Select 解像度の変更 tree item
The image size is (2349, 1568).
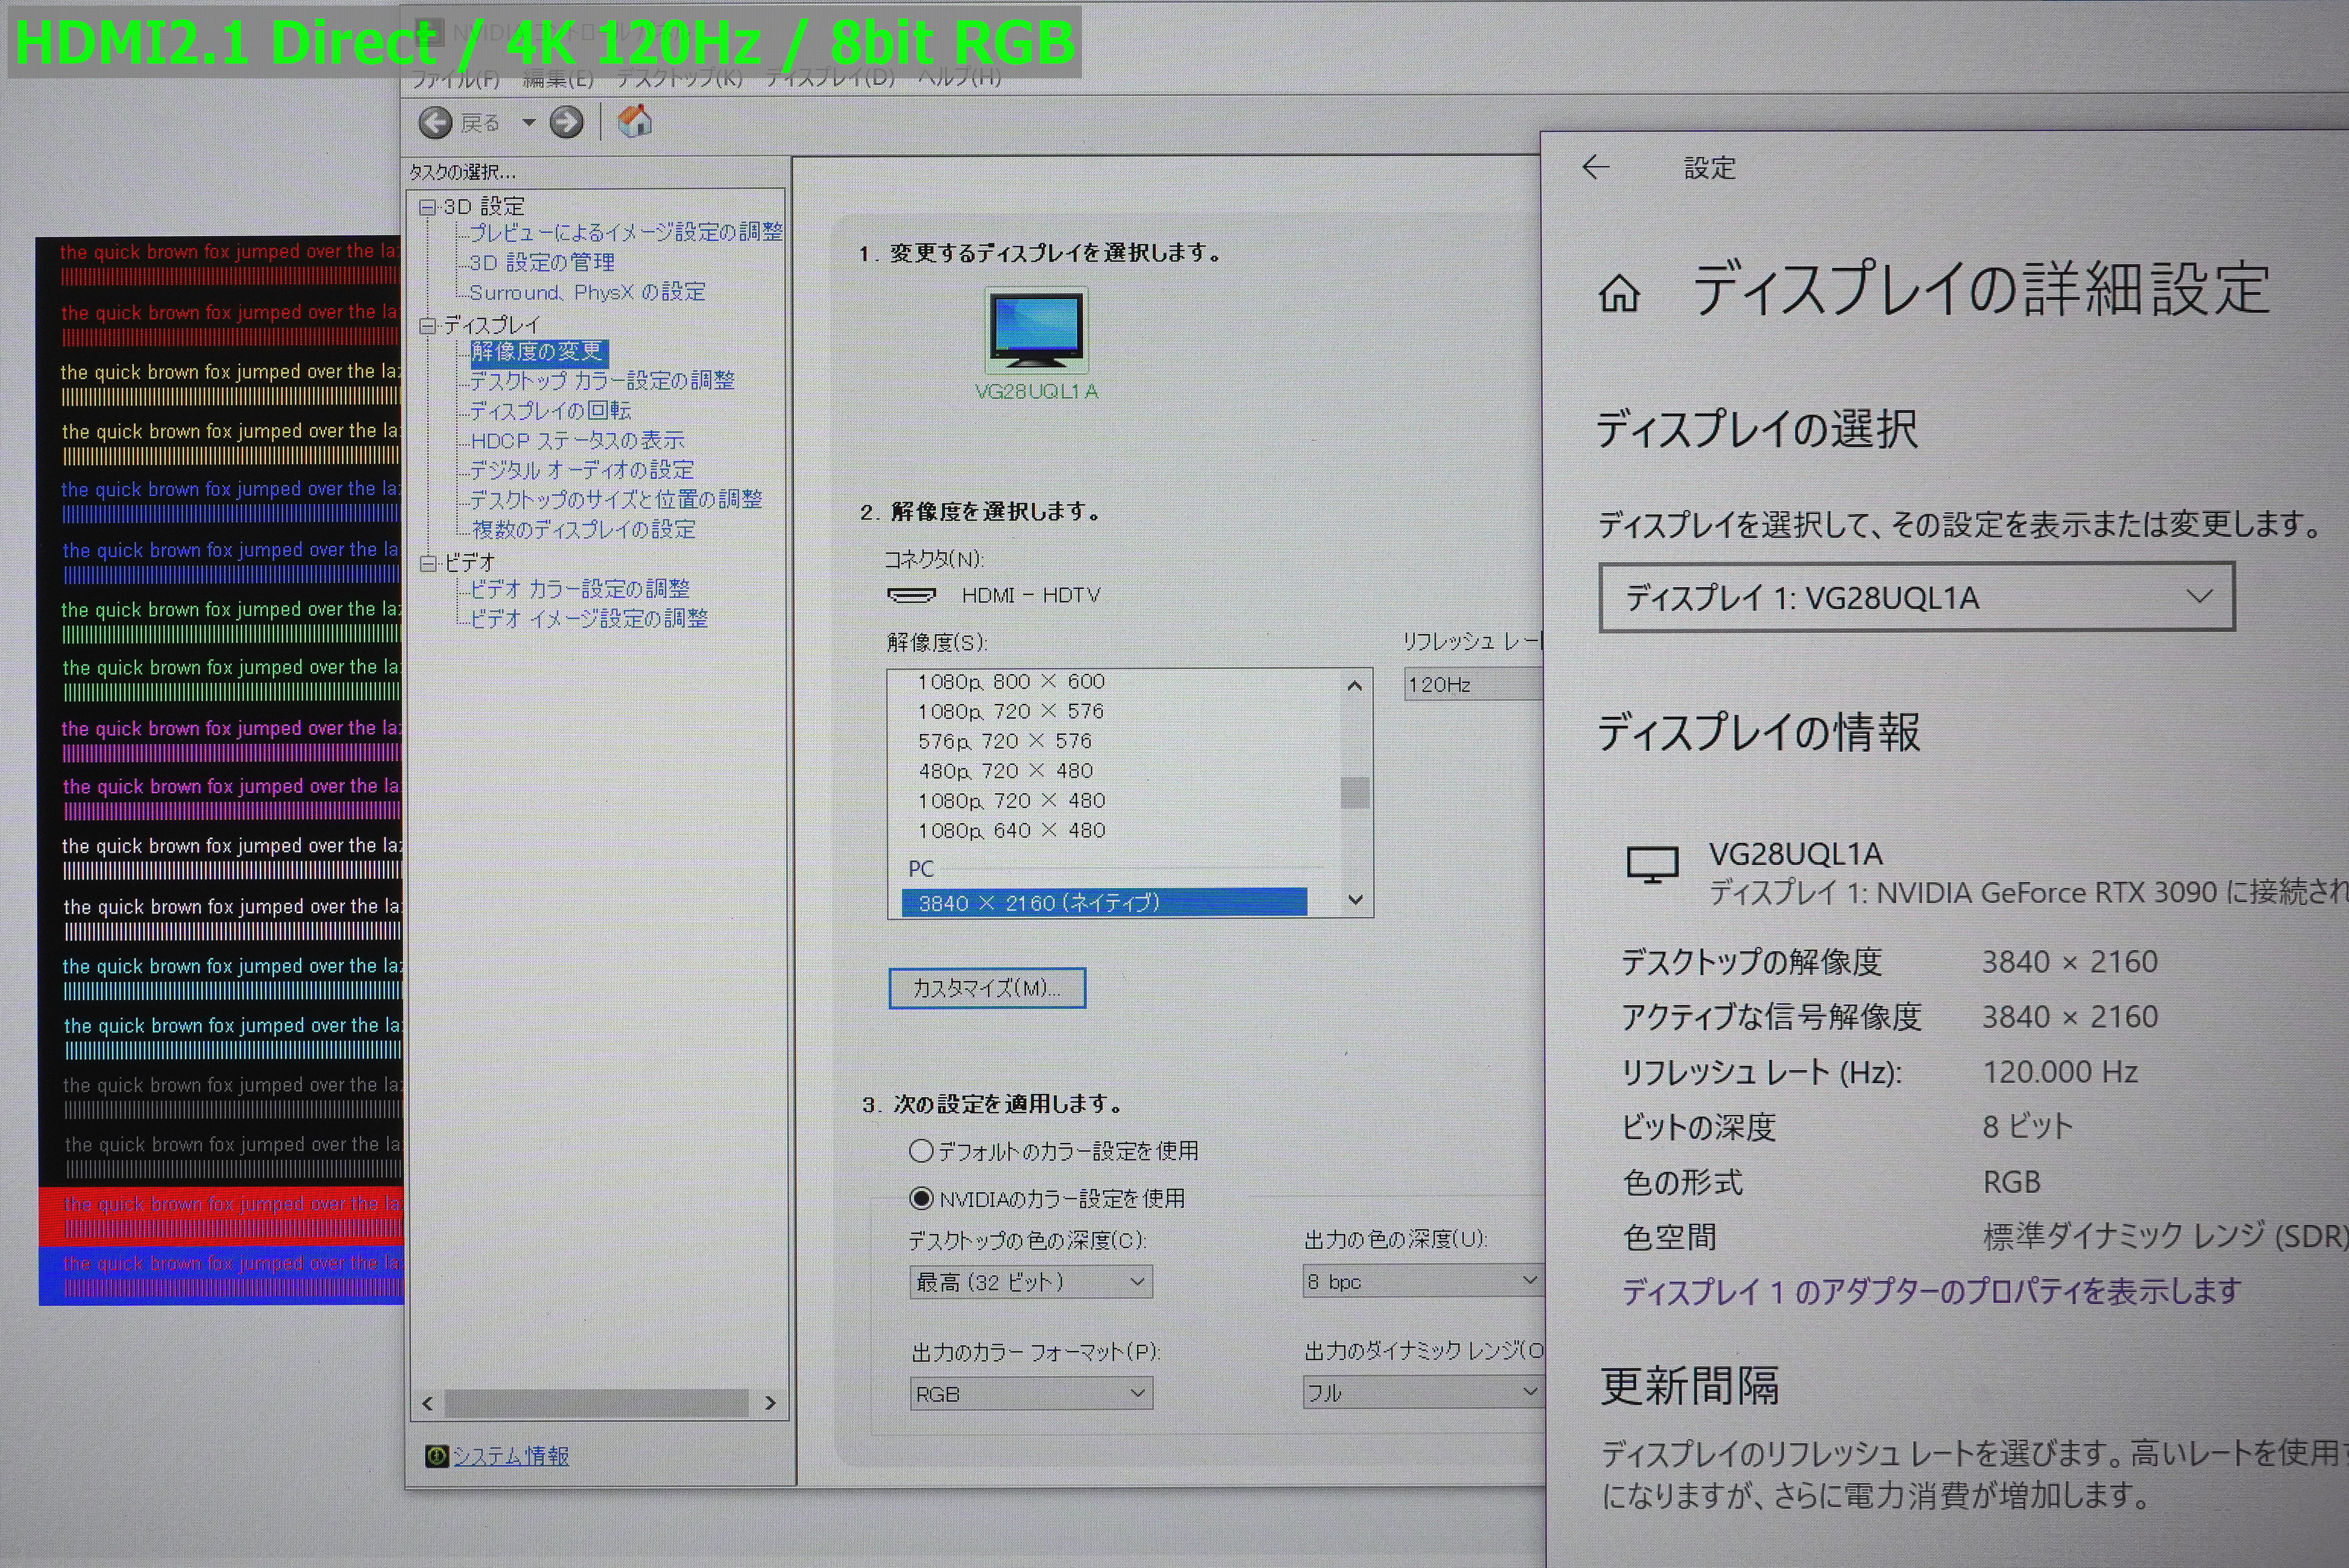point(538,352)
